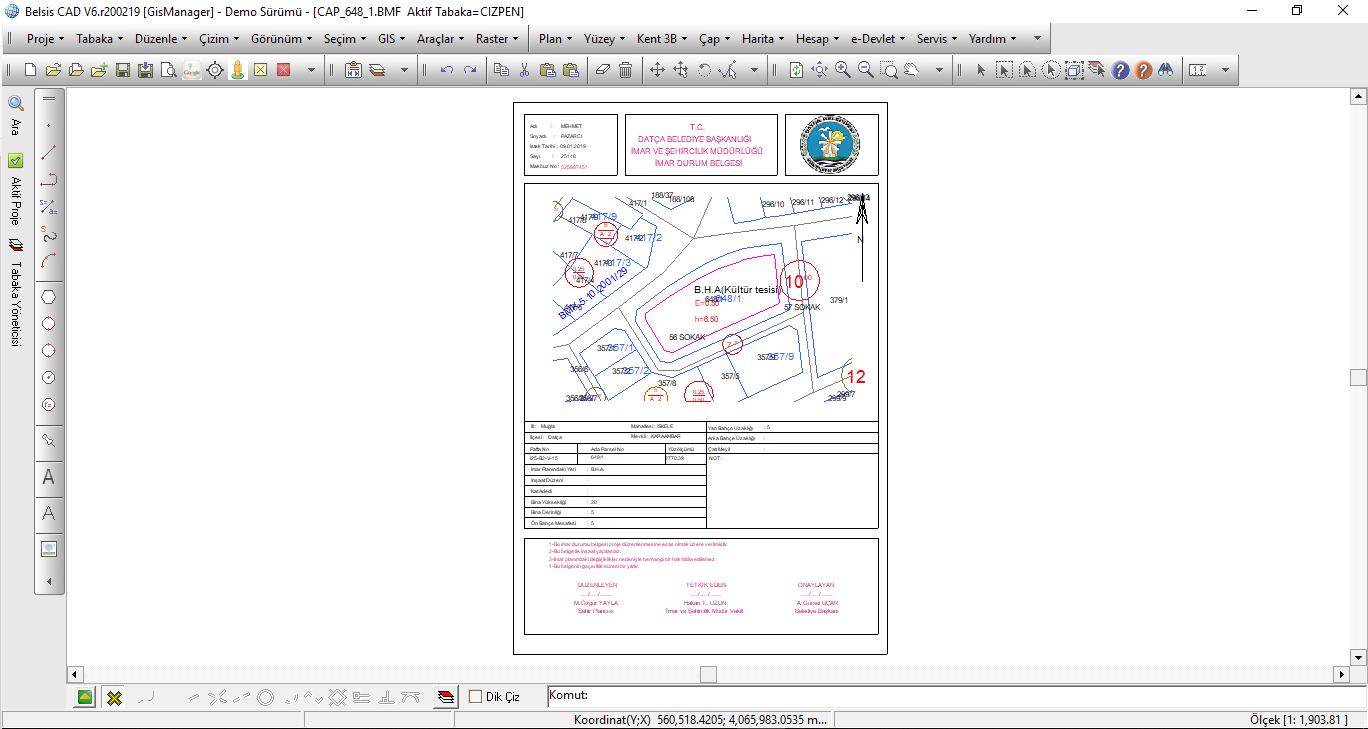Open the Proje menu
The height and width of the screenshot is (729, 1368).
tap(45, 39)
